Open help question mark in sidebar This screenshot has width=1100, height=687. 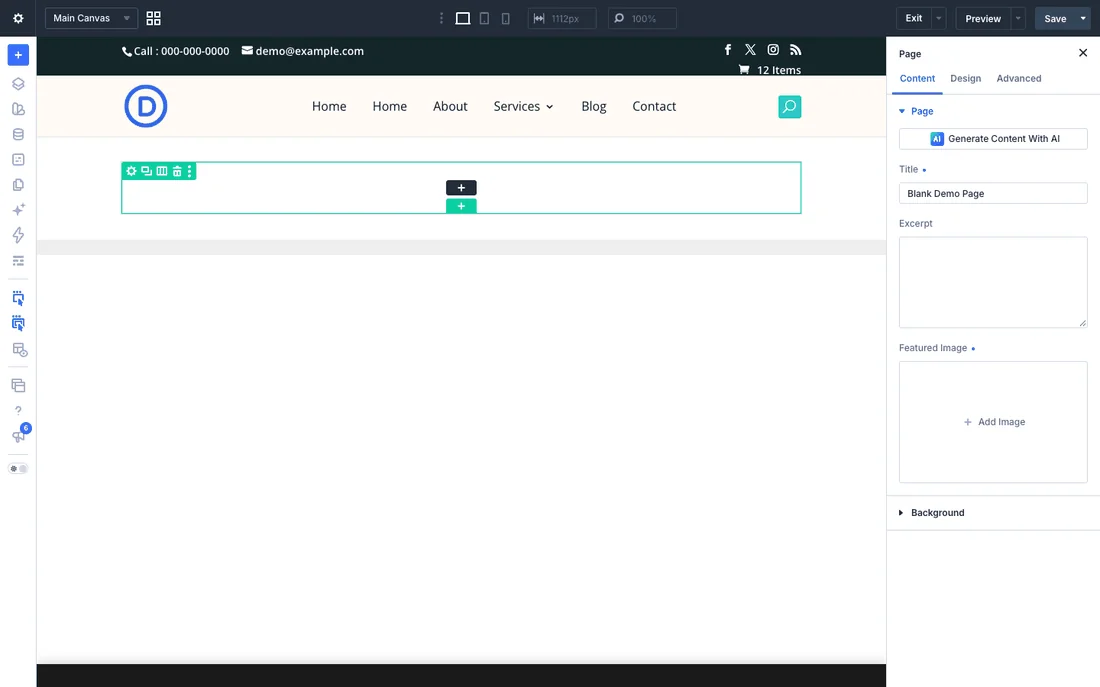tap(18, 411)
